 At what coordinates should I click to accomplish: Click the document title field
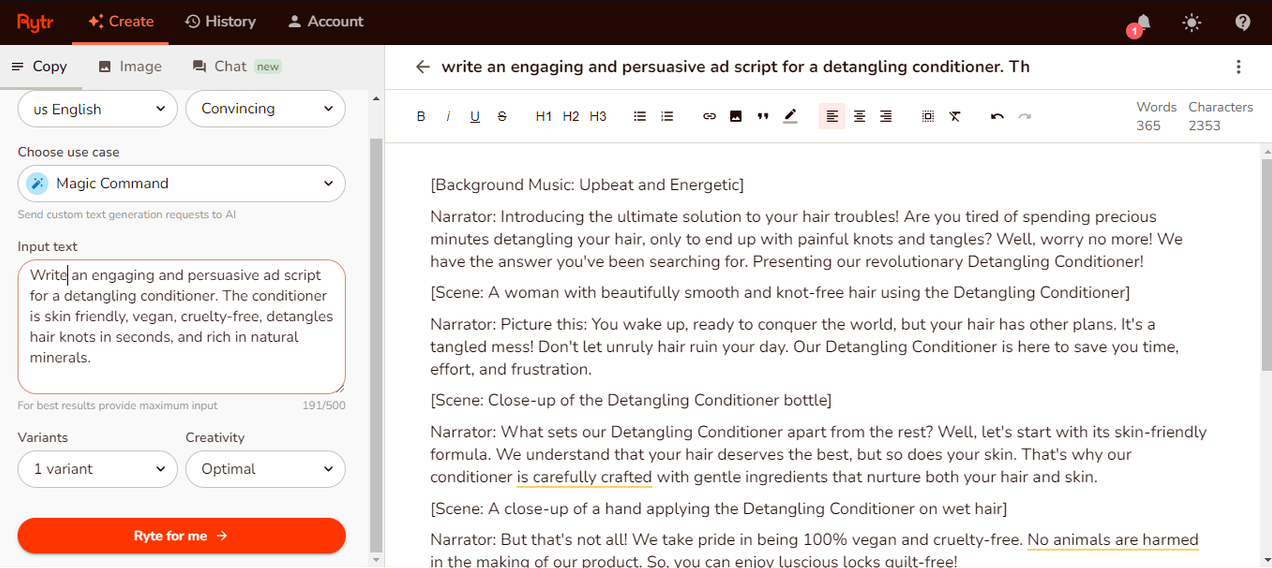pos(736,66)
